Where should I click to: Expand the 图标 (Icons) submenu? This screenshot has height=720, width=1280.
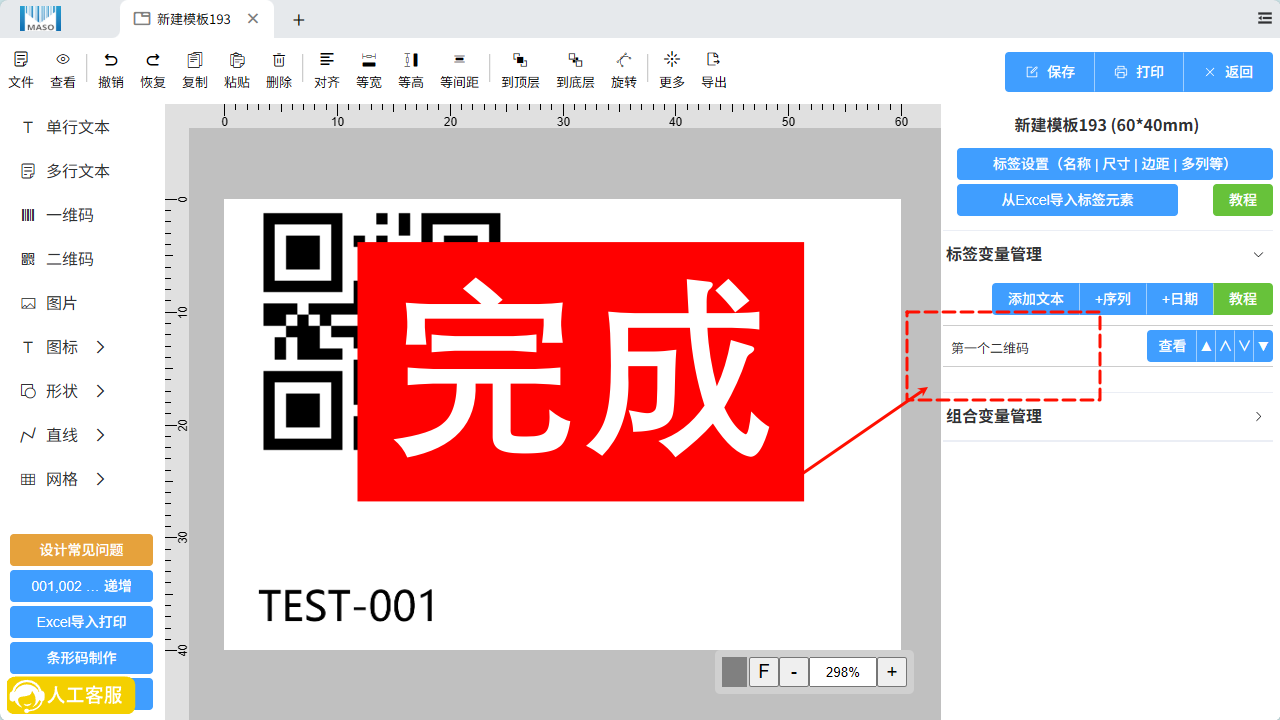coord(100,347)
